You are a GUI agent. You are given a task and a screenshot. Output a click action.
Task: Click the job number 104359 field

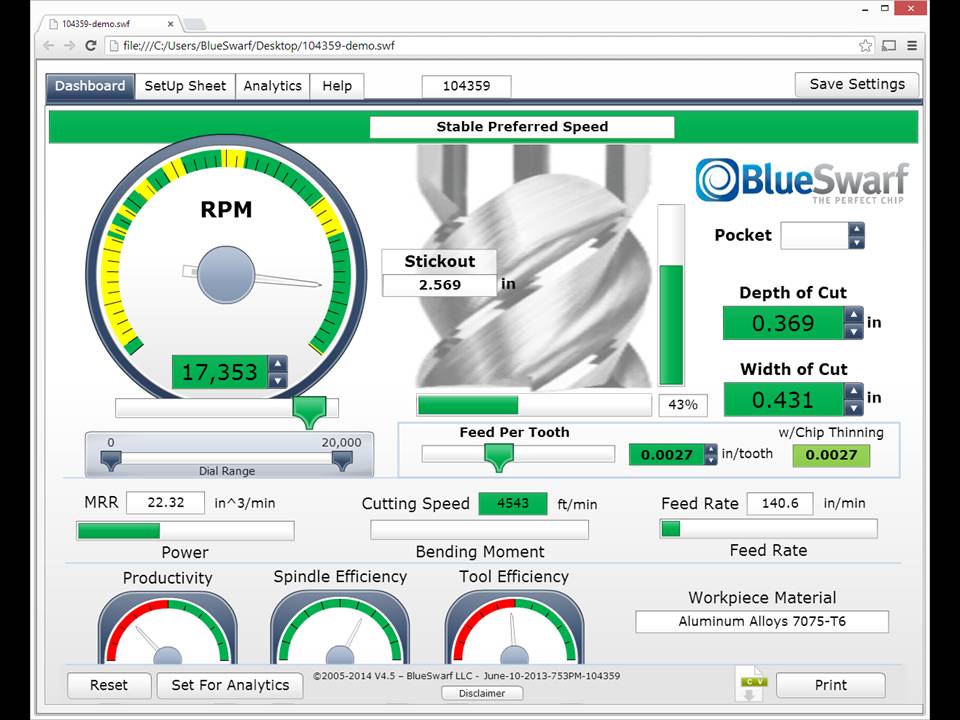point(467,86)
